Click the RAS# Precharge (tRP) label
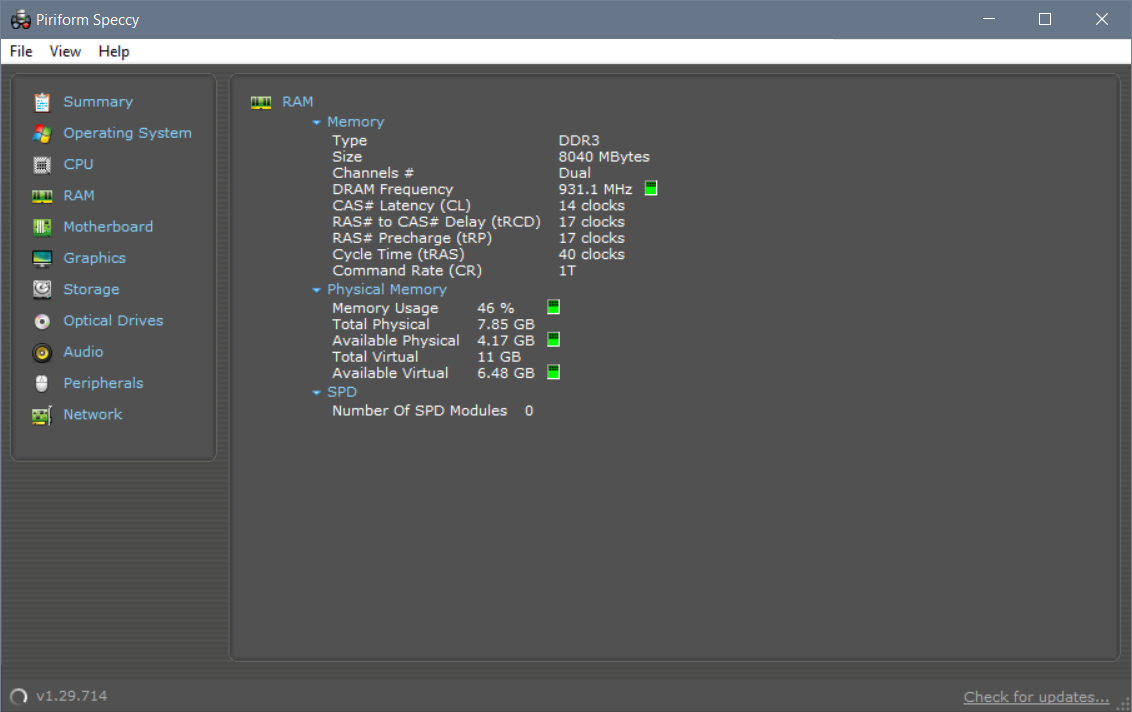The image size is (1132, 712). pyautogui.click(x=412, y=238)
